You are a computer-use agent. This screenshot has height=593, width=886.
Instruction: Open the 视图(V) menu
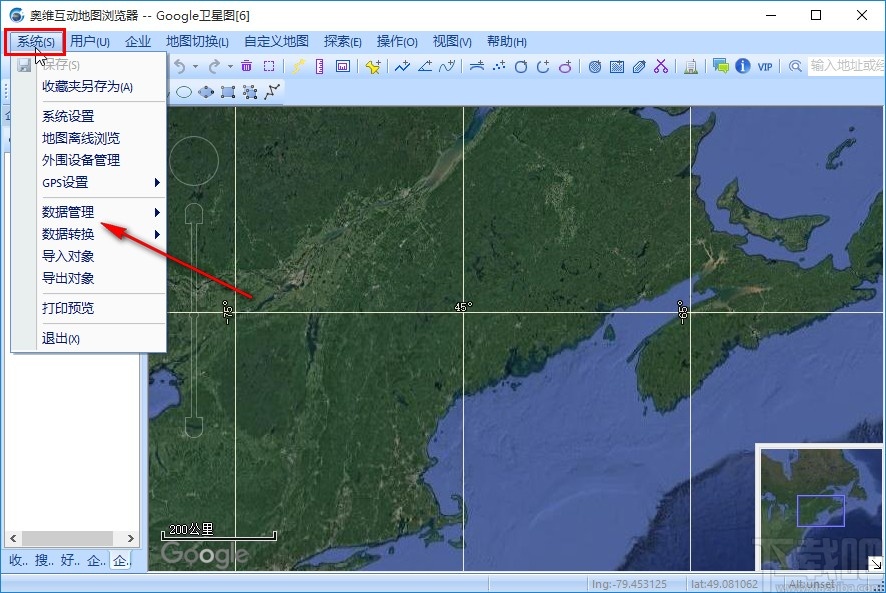tap(452, 42)
